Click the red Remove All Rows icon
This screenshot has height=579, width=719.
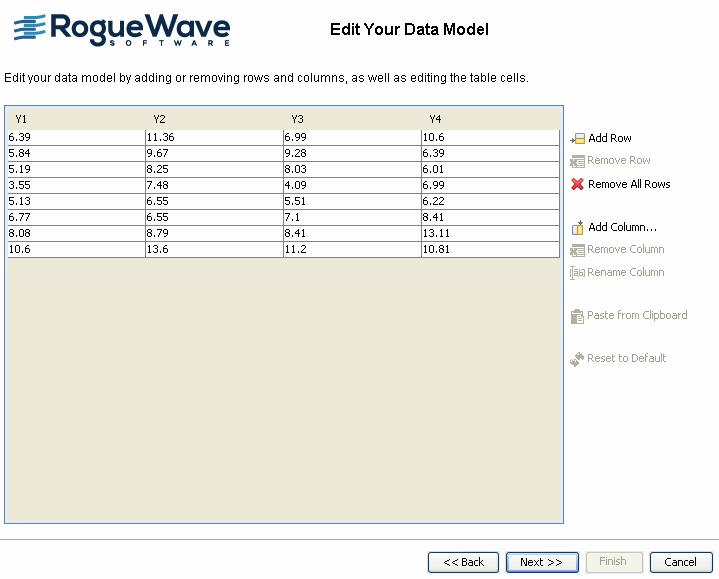click(577, 185)
